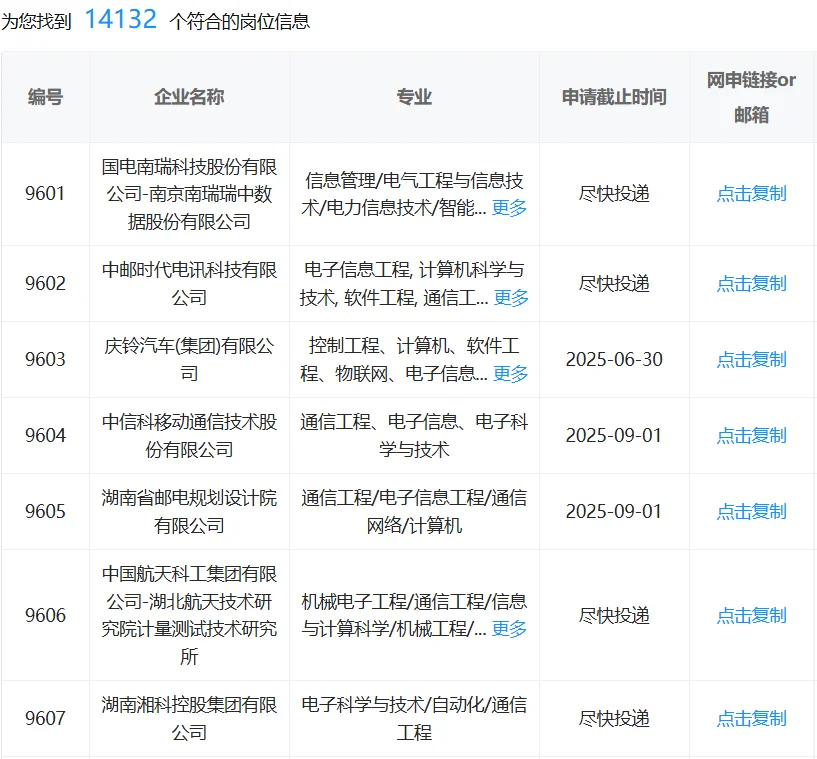
Task: Click number cell 9607
Action: pyautogui.click(x=45, y=719)
